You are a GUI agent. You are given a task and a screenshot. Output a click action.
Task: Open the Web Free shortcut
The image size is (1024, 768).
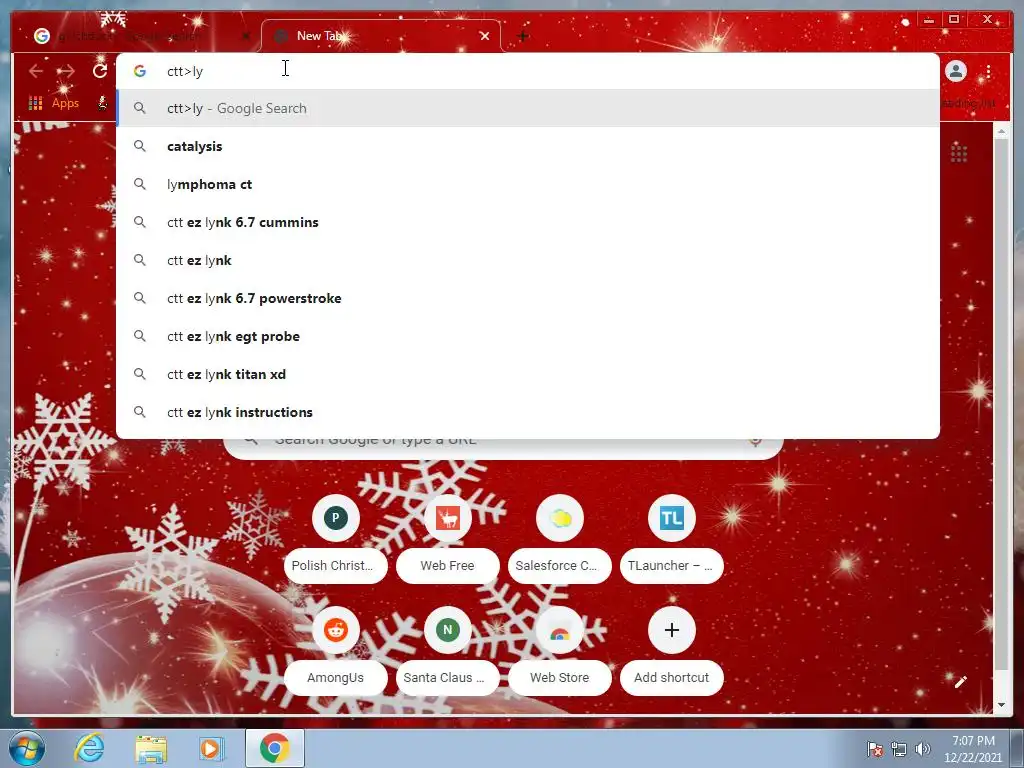point(447,539)
